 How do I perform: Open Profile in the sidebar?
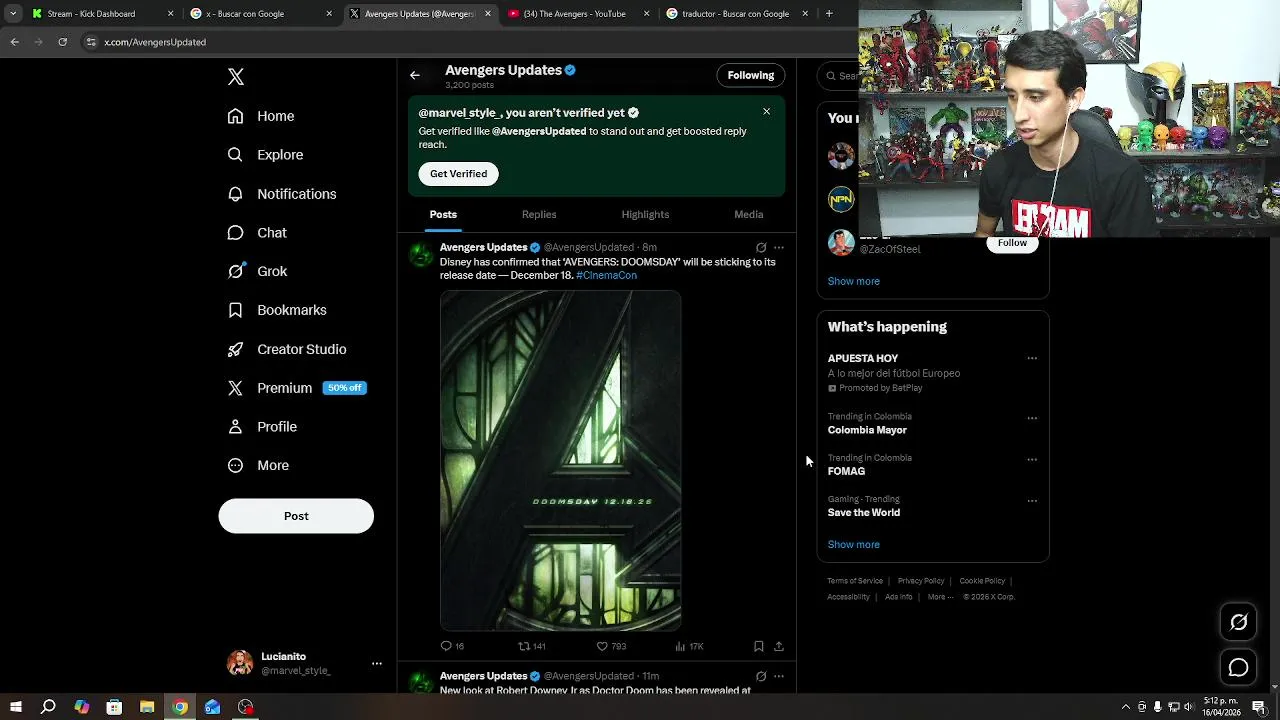pos(262,427)
